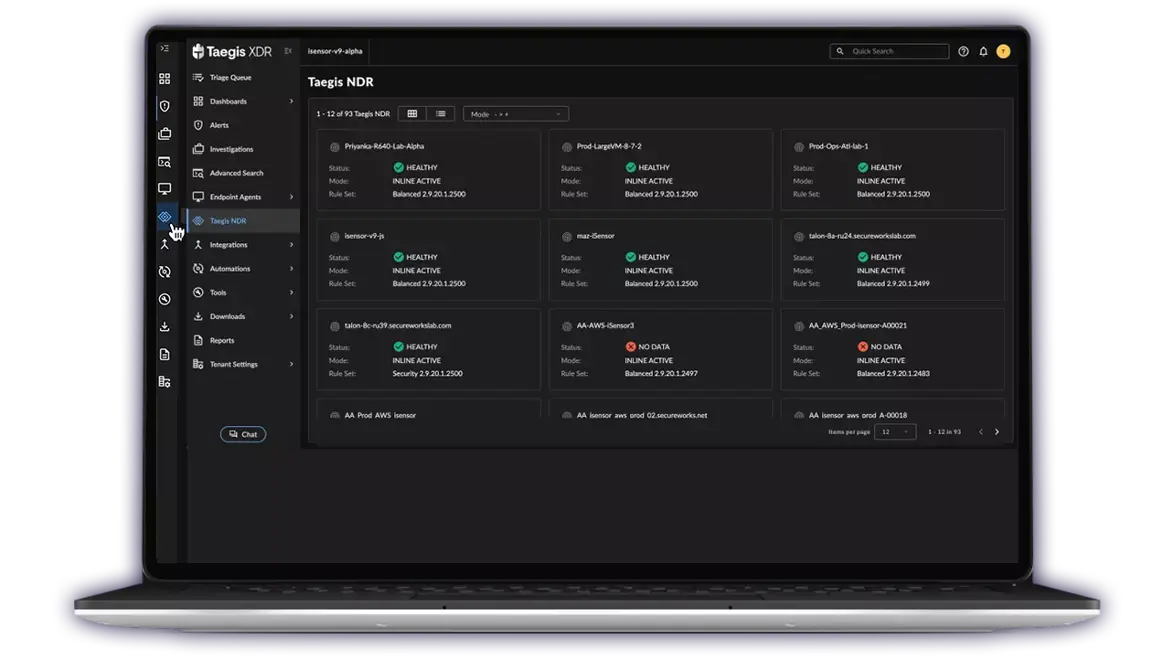Image resolution: width=1174 pixels, height=660 pixels.
Task: Open Investigations briefcase icon in rail
Action: pos(165,134)
